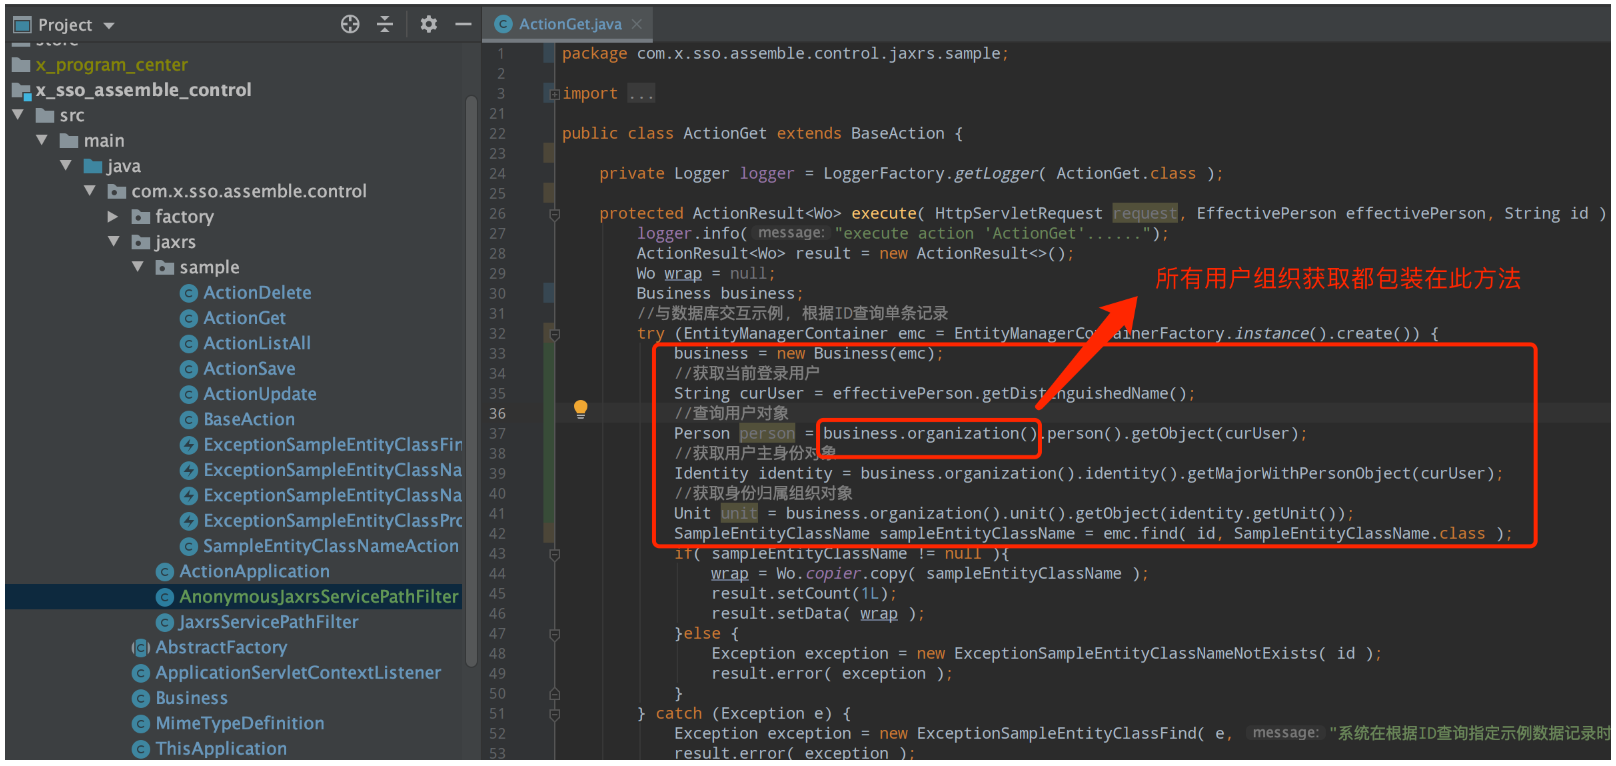Click the ActionDelete class icon

pyautogui.click(x=188, y=293)
